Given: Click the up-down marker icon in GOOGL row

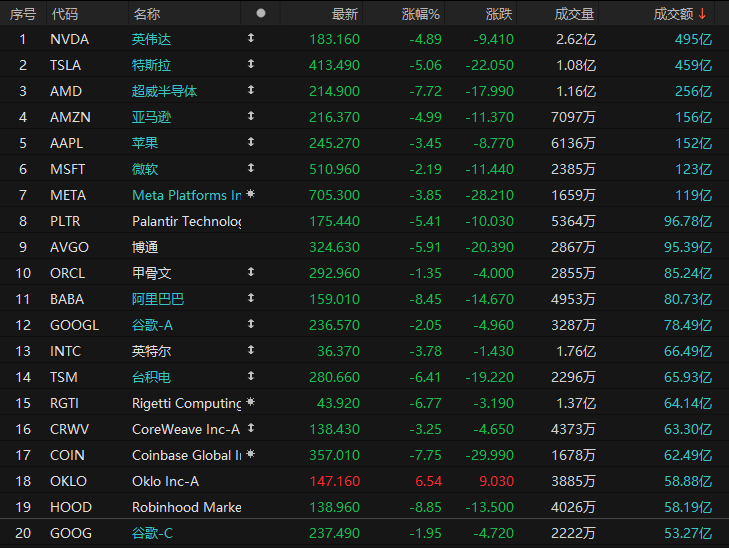Looking at the screenshot, I should pyautogui.click(x=251, y=324).
